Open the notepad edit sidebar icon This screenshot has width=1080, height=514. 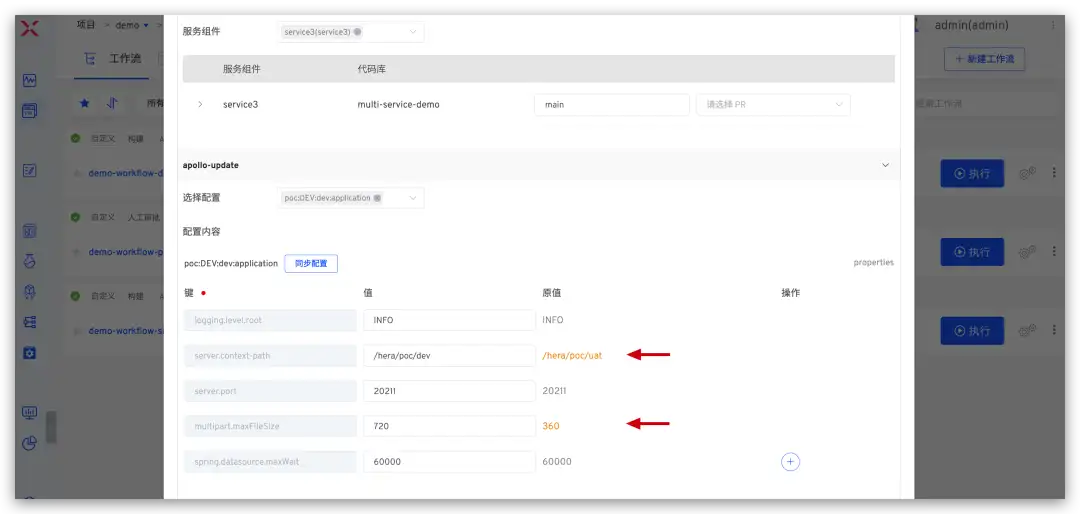(29, 170)
